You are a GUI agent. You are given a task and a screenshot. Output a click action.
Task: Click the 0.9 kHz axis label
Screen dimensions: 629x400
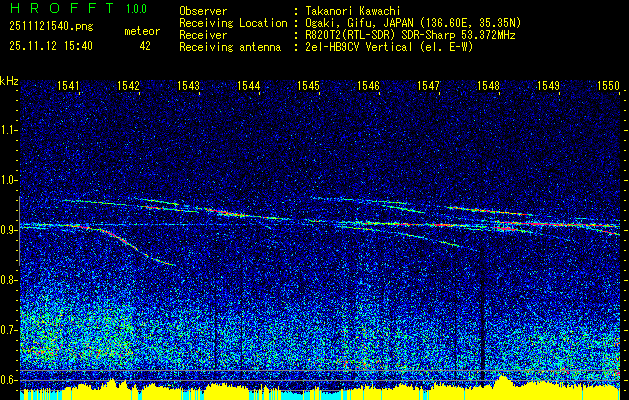pos(8,230)
